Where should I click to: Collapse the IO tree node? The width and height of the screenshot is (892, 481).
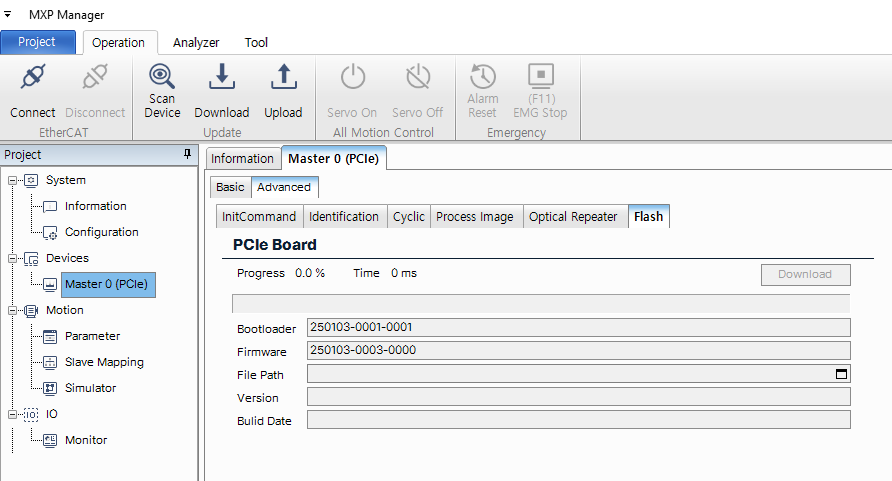(11, 414)
